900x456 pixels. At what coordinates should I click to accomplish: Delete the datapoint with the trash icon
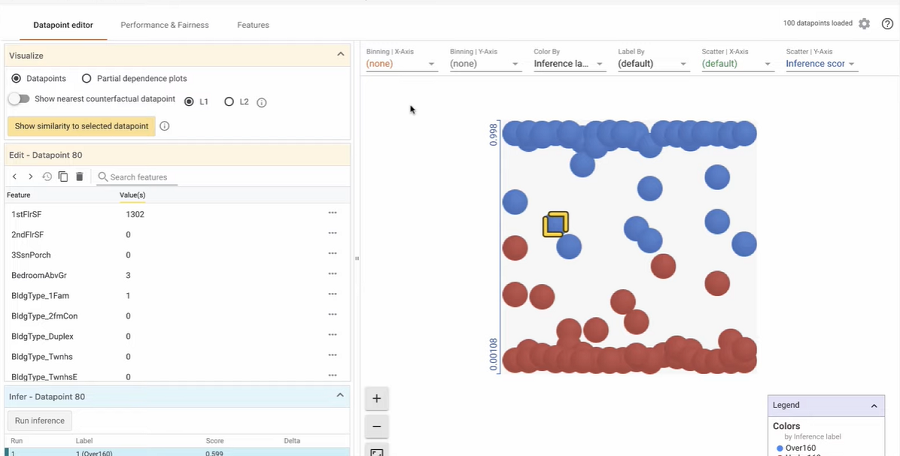[x=80, y=177]
